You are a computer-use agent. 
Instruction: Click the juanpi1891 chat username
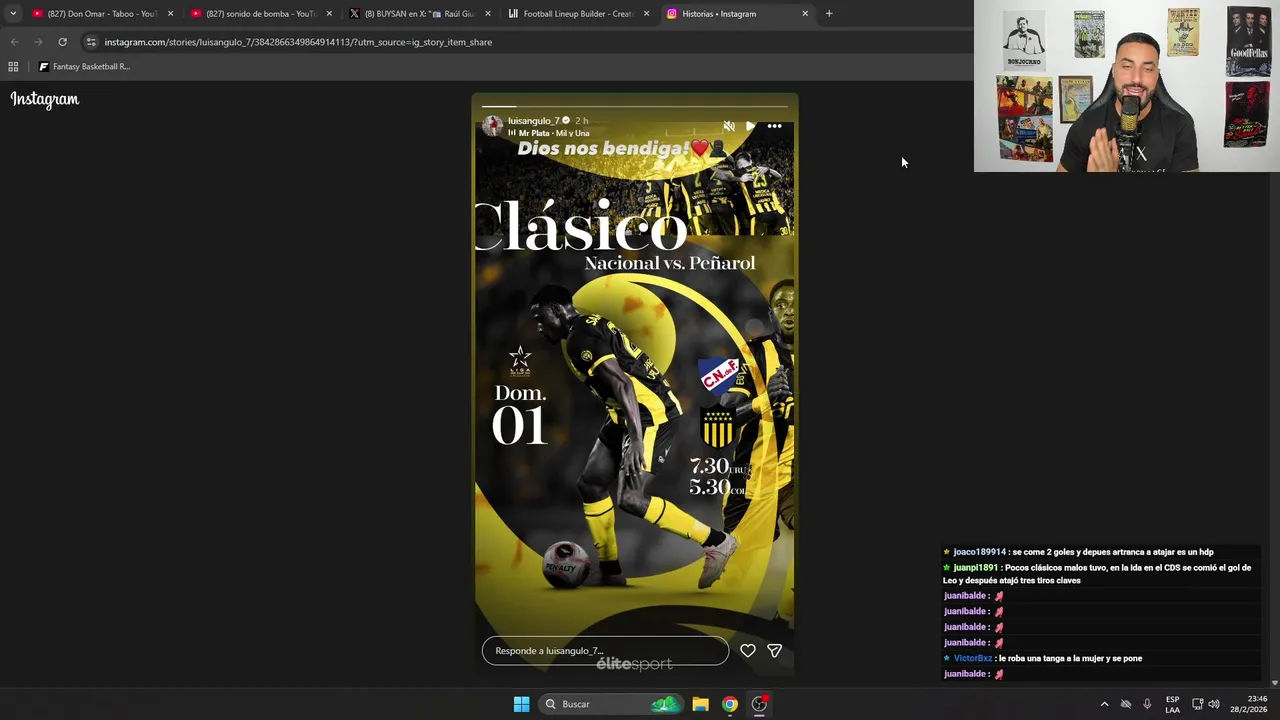975,568
